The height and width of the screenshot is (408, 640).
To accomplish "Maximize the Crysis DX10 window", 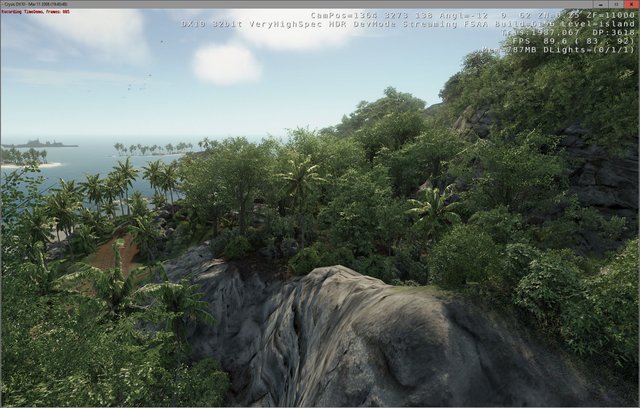I will (616, 4).
